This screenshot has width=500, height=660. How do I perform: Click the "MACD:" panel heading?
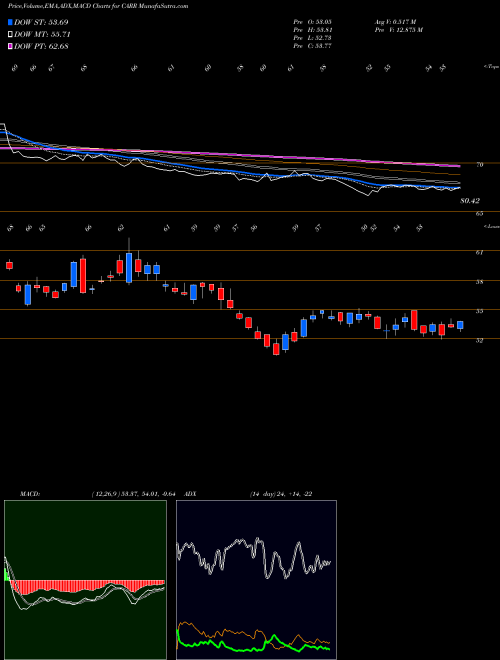(29, 494)
